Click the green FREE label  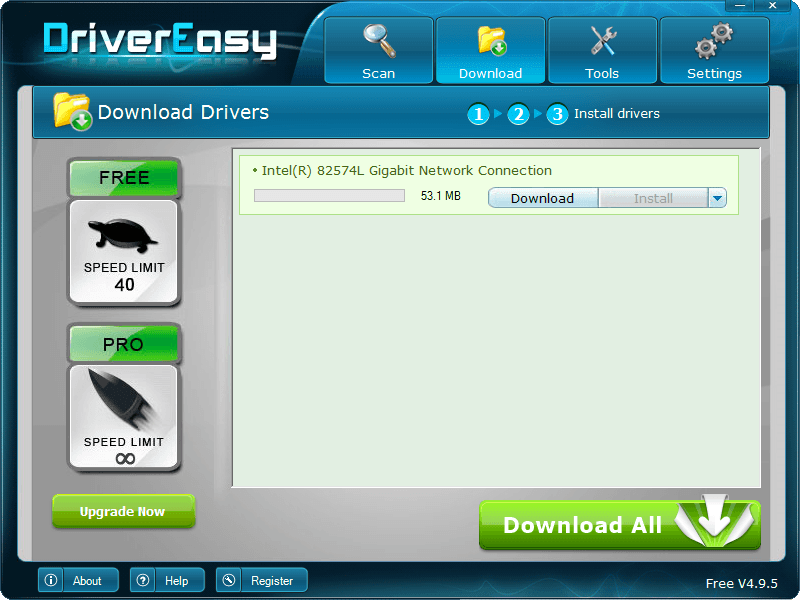pyautogui.click(x=124, y=178)
